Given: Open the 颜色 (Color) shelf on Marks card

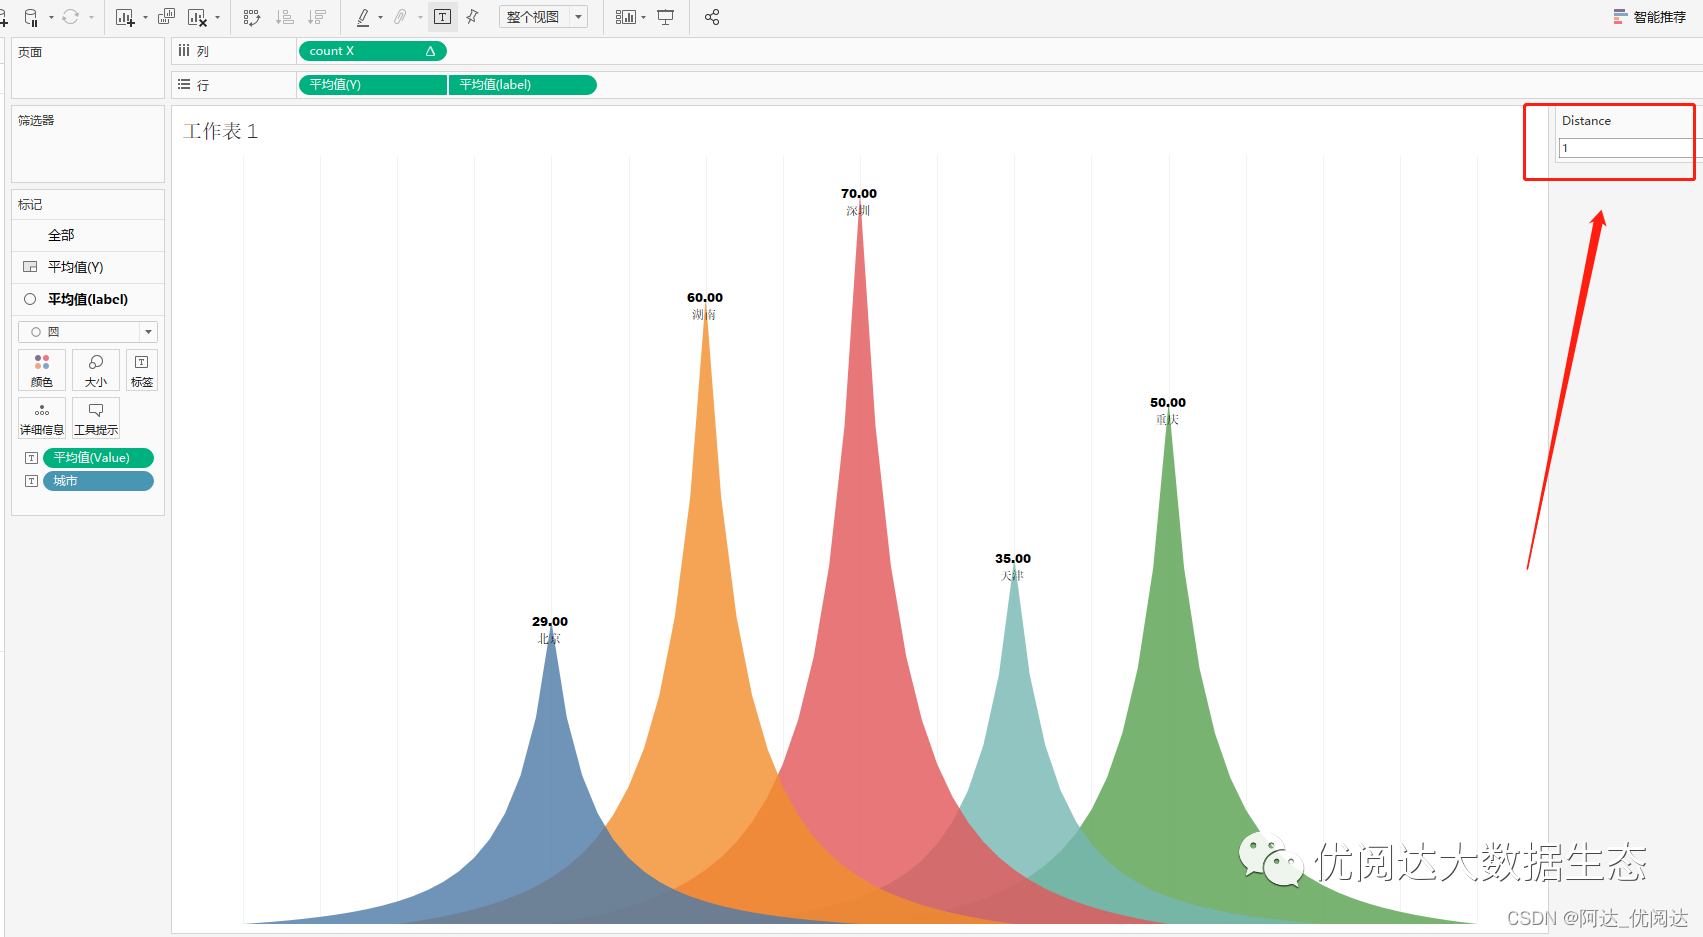Looking at the screenshot, I should click(41, 369).
